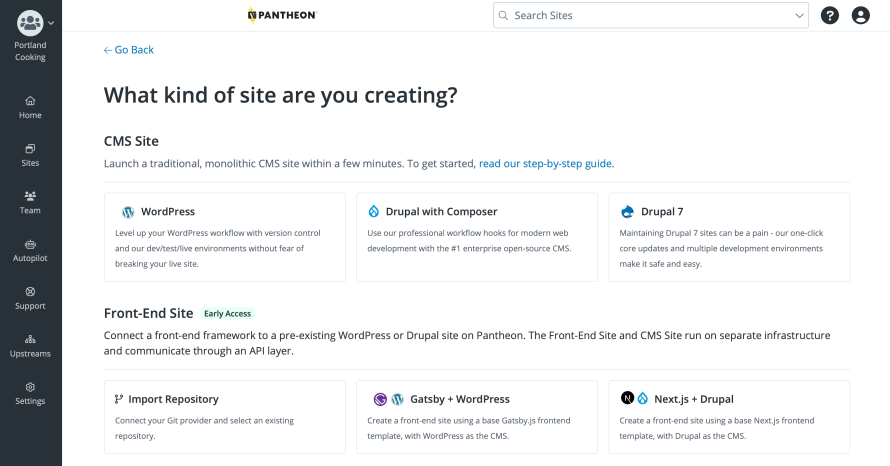Open Sites via the stacked windows icon
The height and width of the screenshot is (466, 890).
pos(30,149)
